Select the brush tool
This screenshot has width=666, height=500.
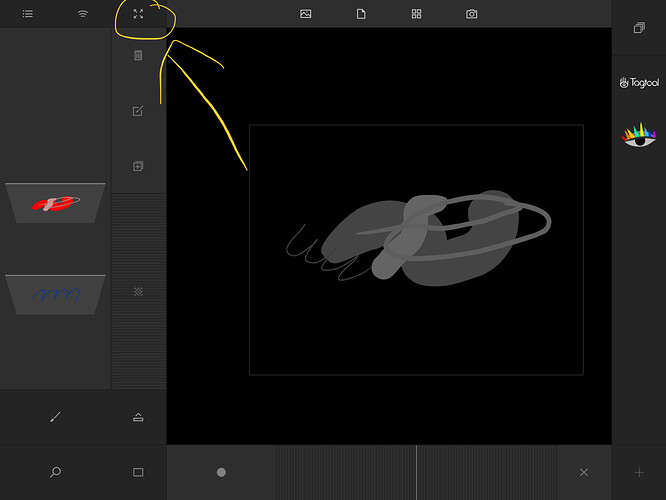click(55, 417)
